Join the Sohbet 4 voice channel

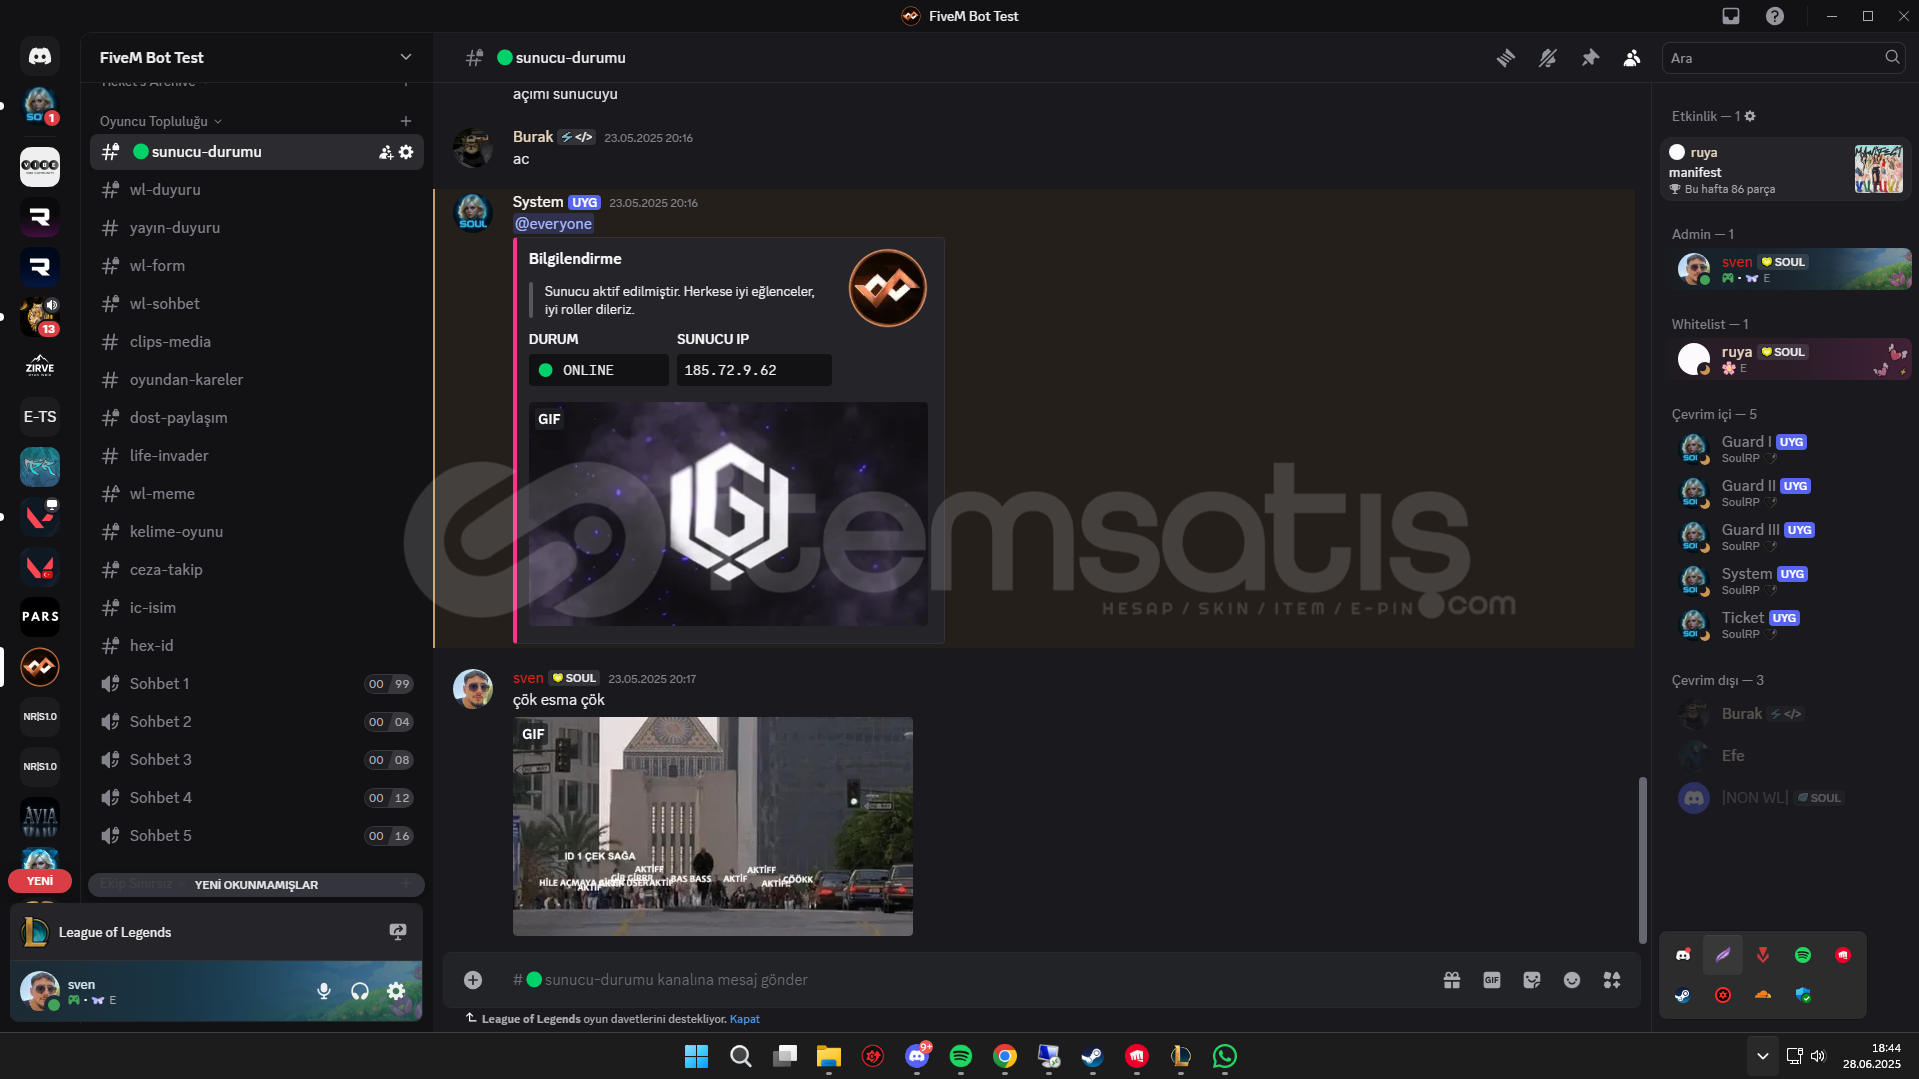click(257, 798)
